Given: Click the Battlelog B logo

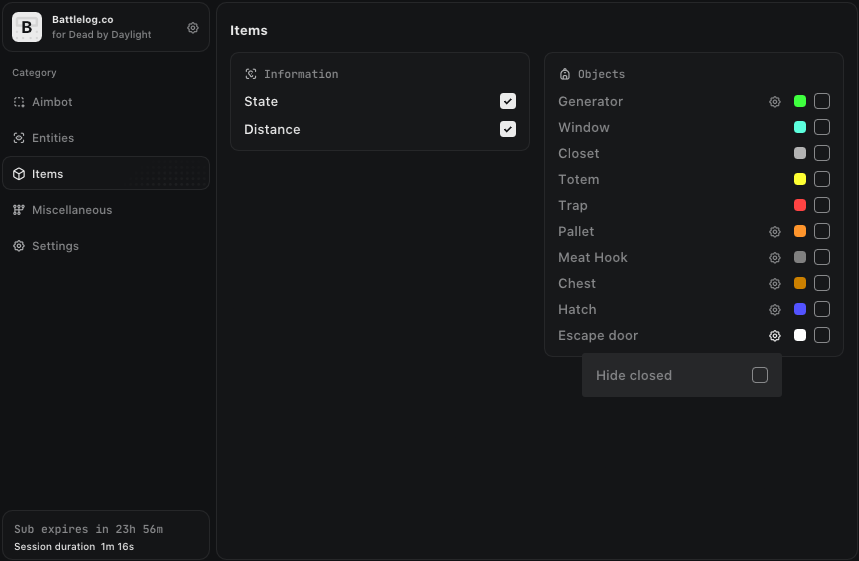Looking at the screenshot, I should (27, 27).
